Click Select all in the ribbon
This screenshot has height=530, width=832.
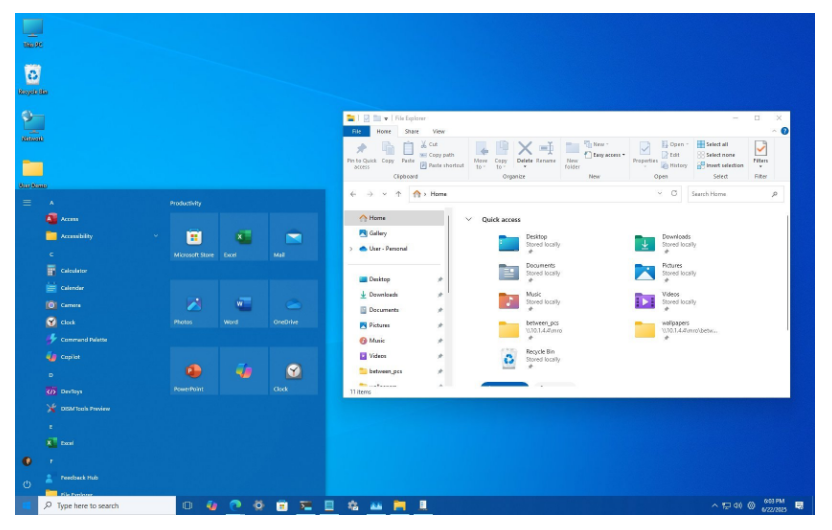point(717,144)
